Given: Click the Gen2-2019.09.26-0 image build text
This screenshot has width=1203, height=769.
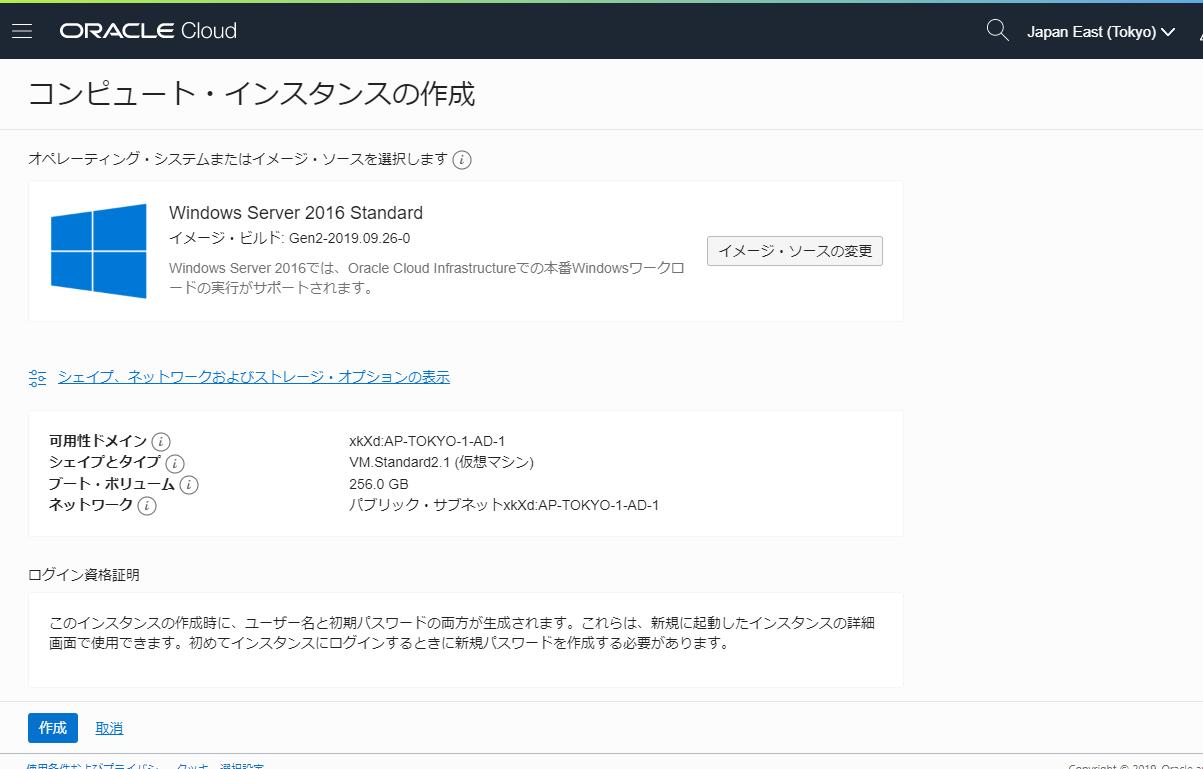Looking at the screenshot, I should coord(348,239).
